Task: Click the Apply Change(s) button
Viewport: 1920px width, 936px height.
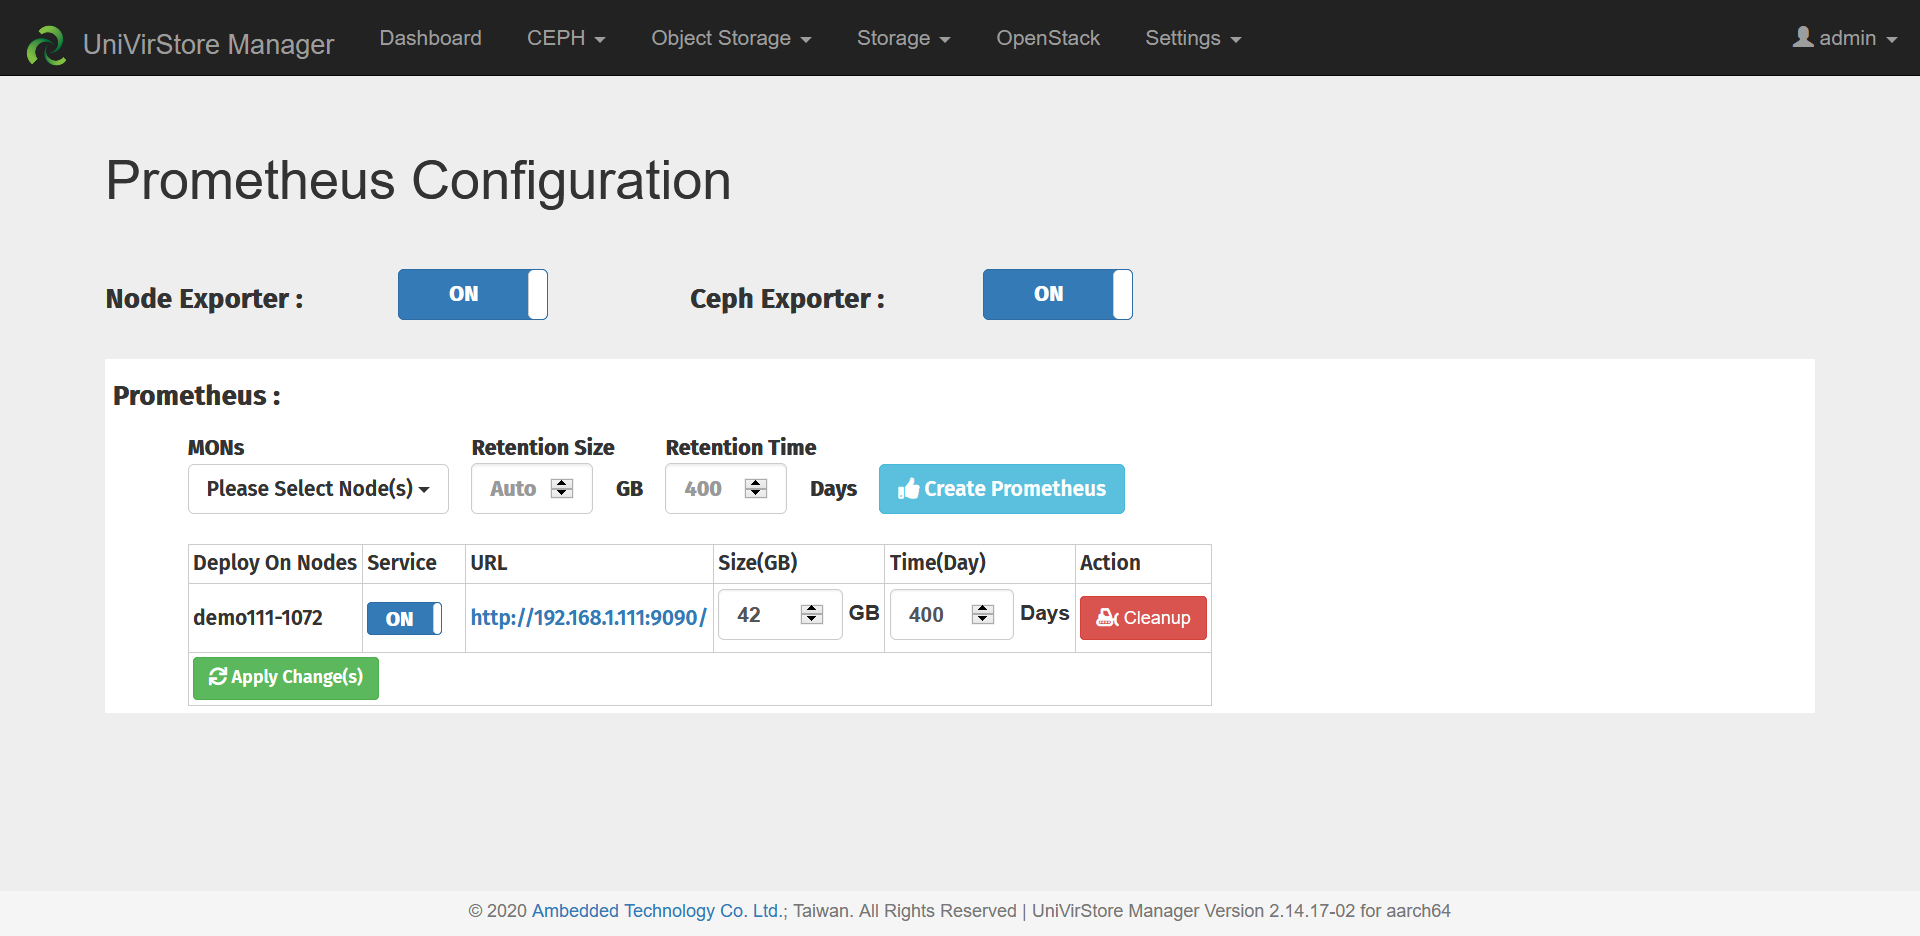Action: 286,678
